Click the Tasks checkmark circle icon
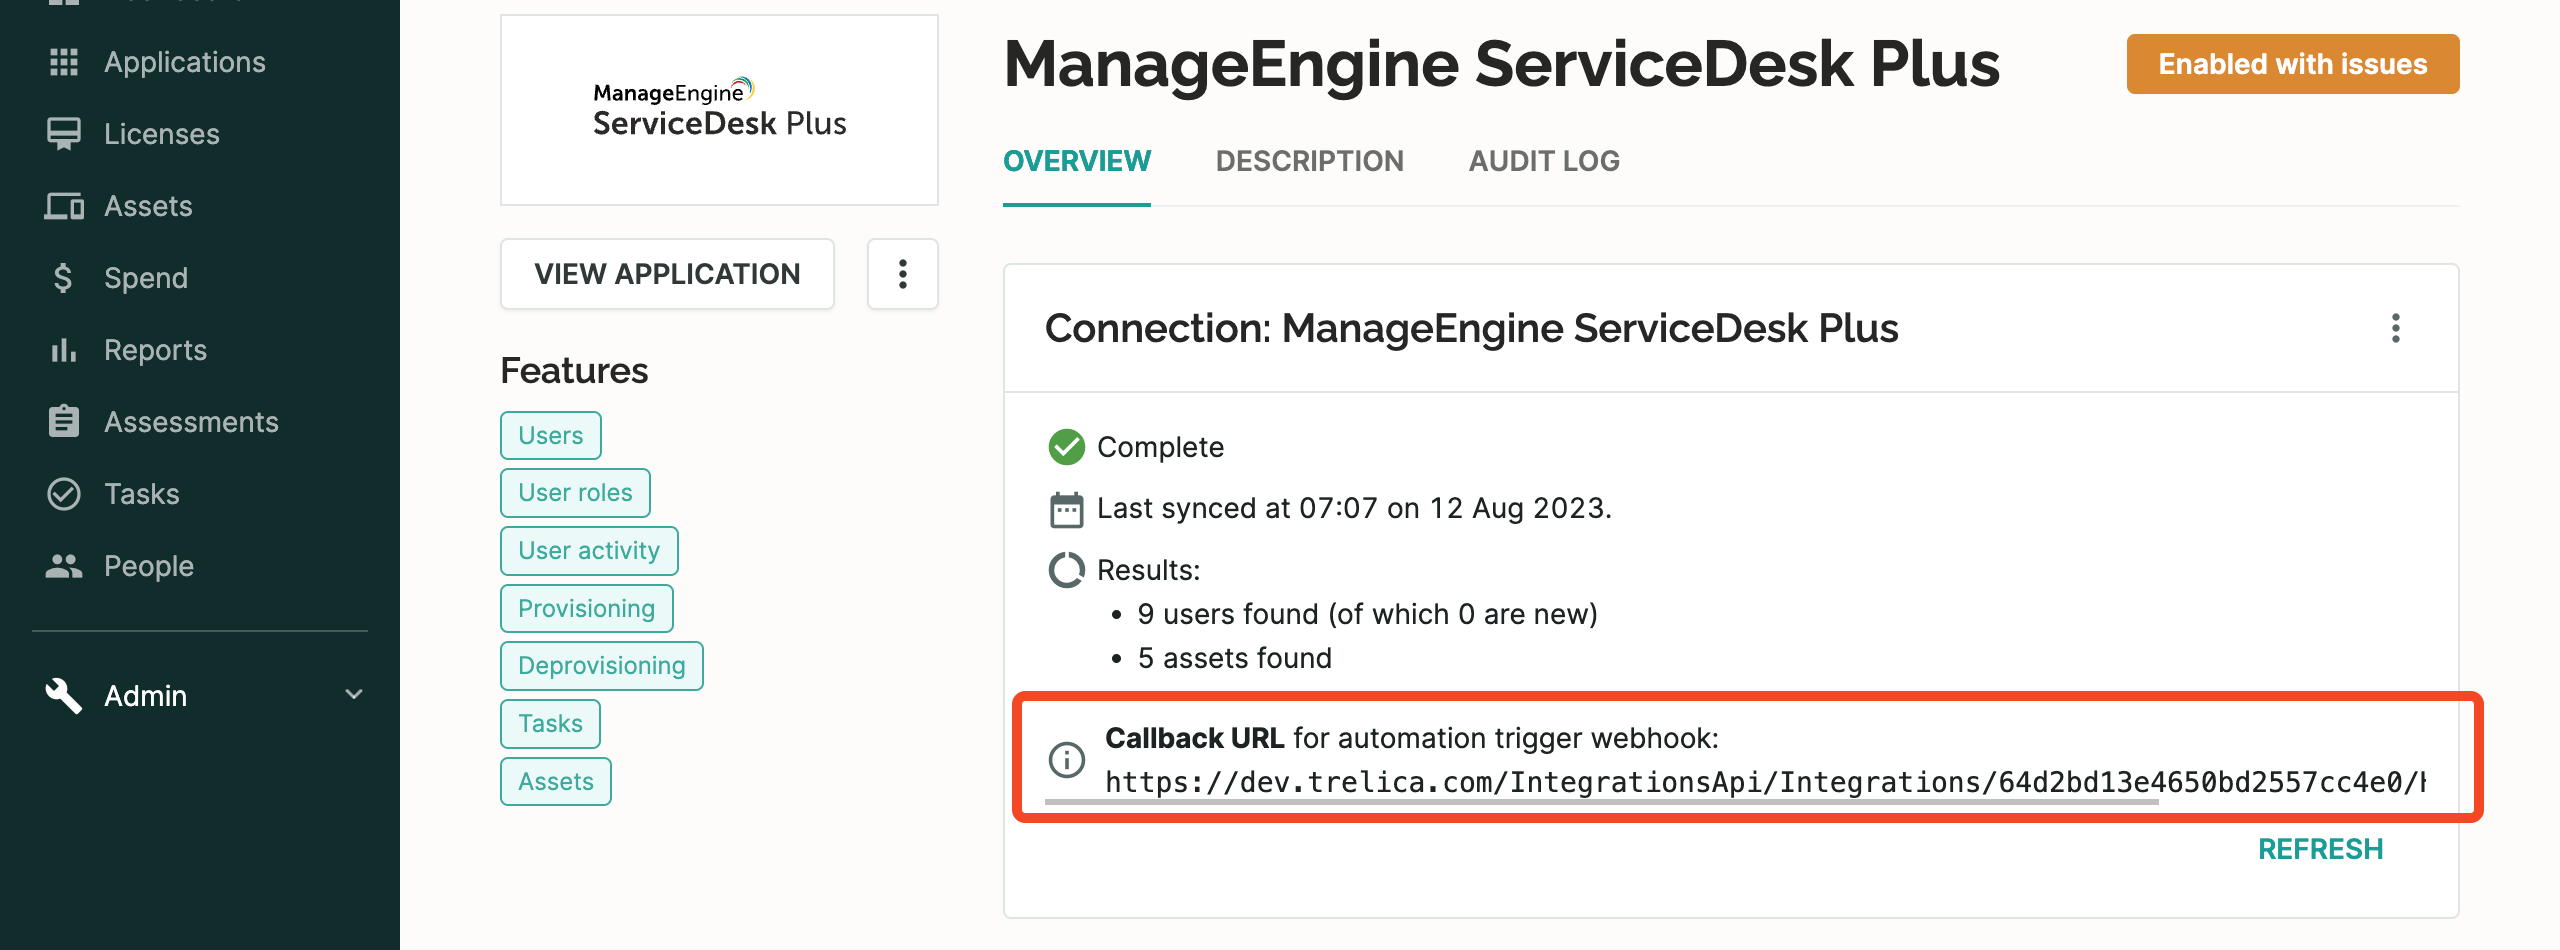Image resolution: width=2560 pixels, height=950 pixels. point(64,494)
